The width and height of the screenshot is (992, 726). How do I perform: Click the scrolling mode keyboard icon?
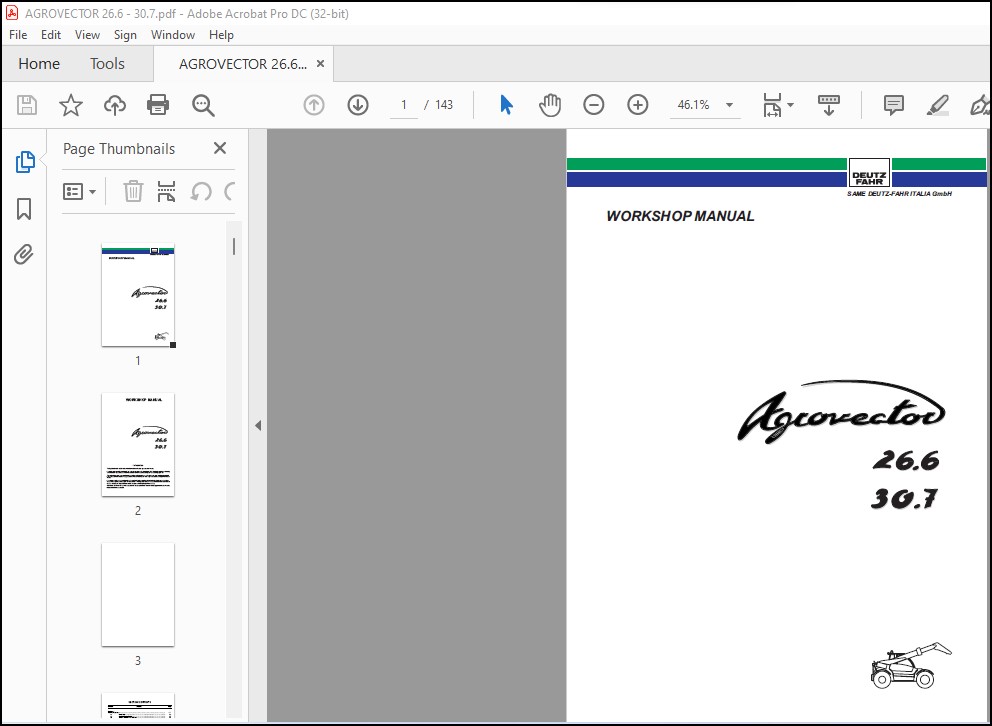[829, 105]
